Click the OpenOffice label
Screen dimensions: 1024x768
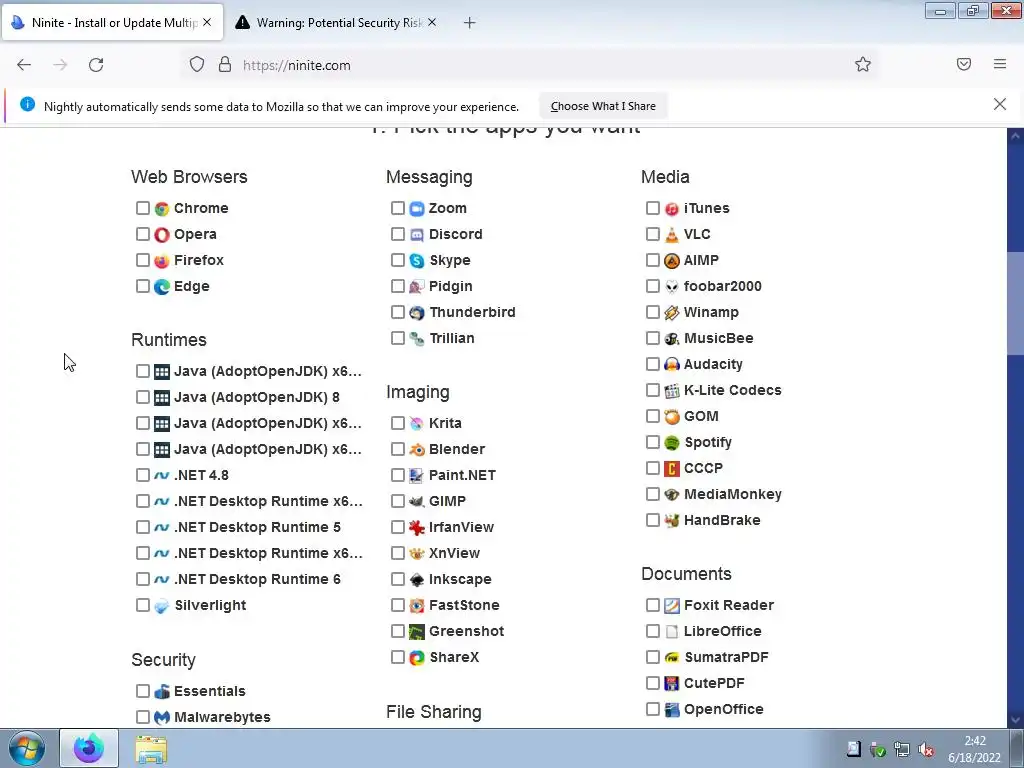coord(724,710)
